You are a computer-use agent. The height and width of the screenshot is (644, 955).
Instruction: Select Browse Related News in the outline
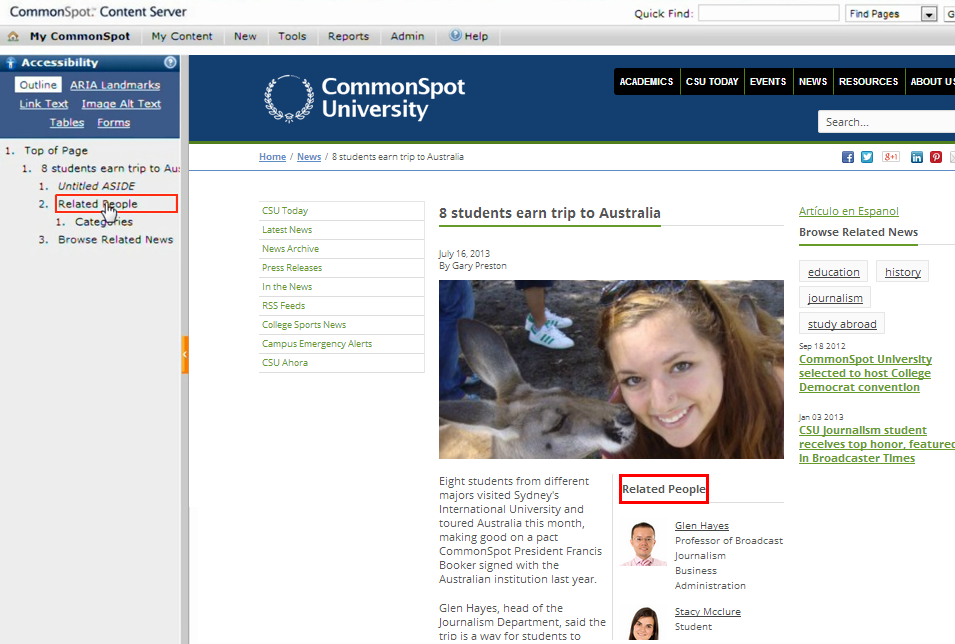(116, 239)
